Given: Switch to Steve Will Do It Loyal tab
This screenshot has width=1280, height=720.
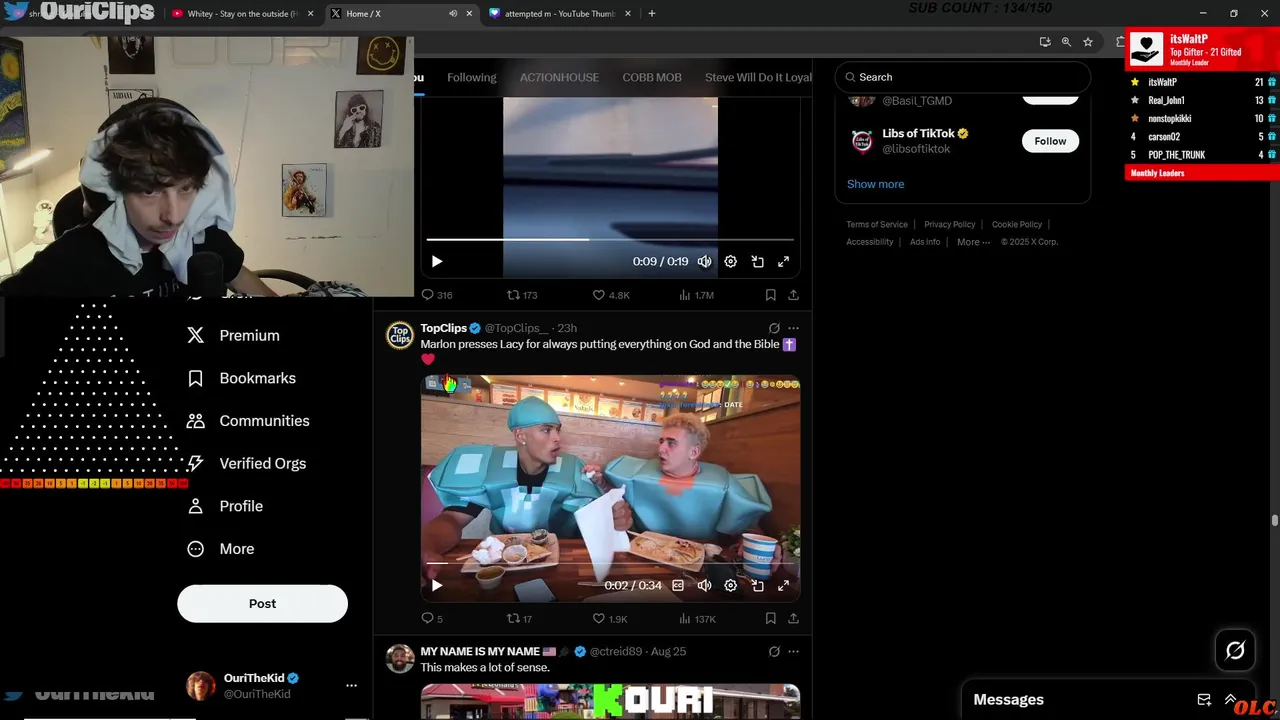Looking at the screenshot, I should (757, 77).
